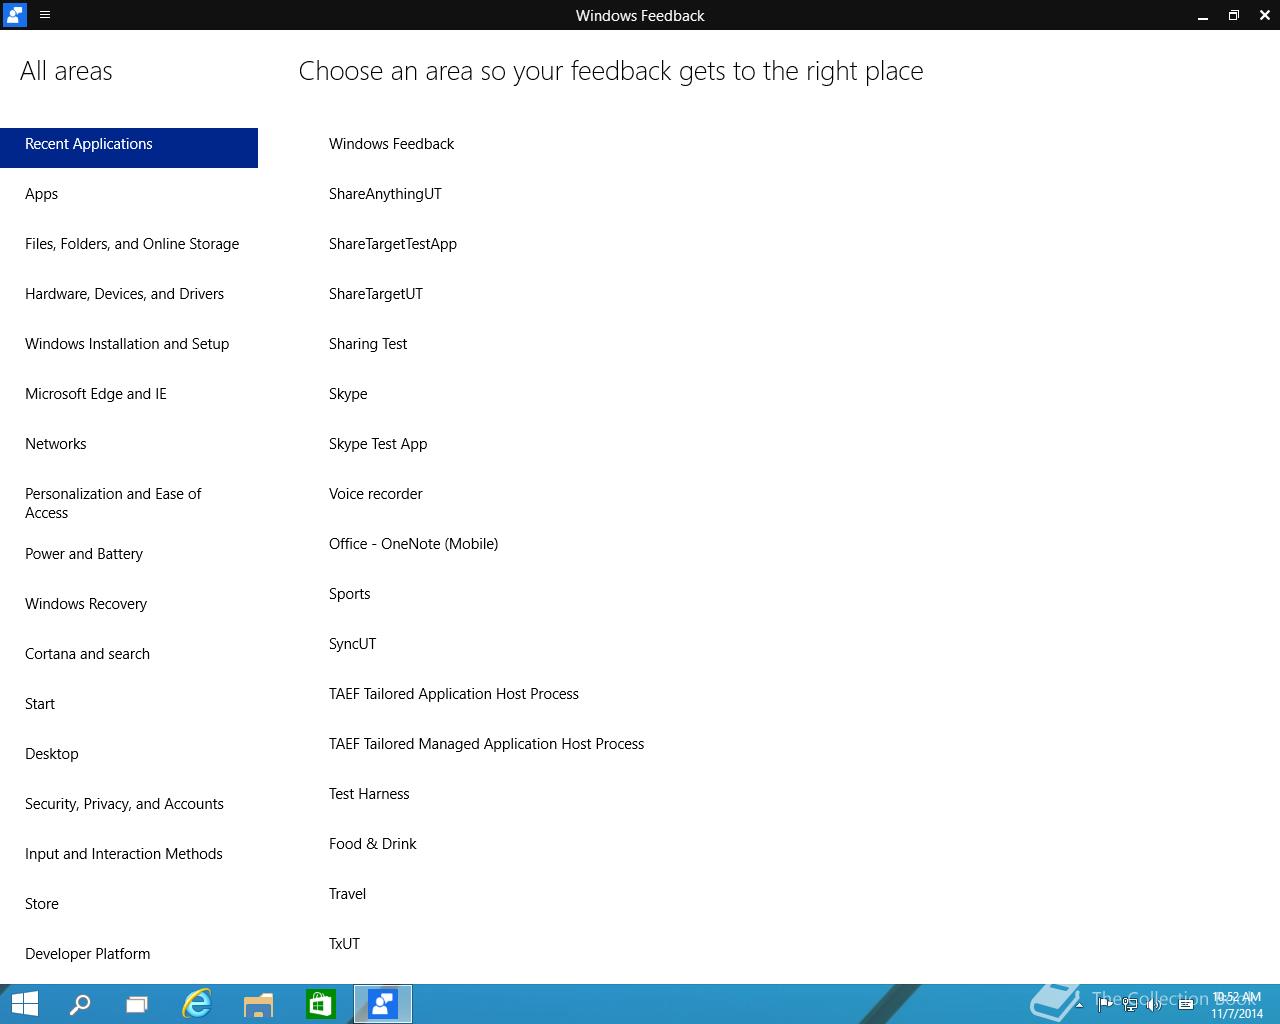This screenshot has width=1280, height=1024.
Task: Choose Food & Drink application
Action: [372, 844]
